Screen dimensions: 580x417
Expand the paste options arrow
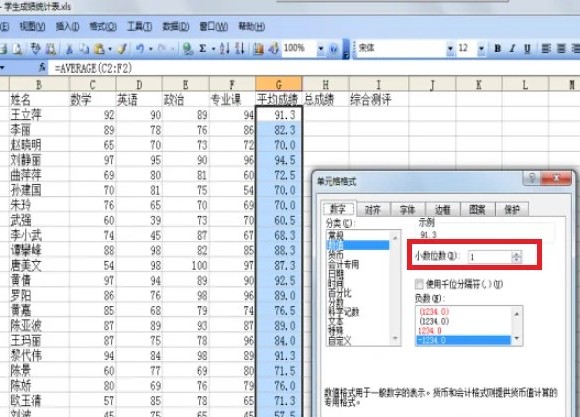click(x=110, y=49)
